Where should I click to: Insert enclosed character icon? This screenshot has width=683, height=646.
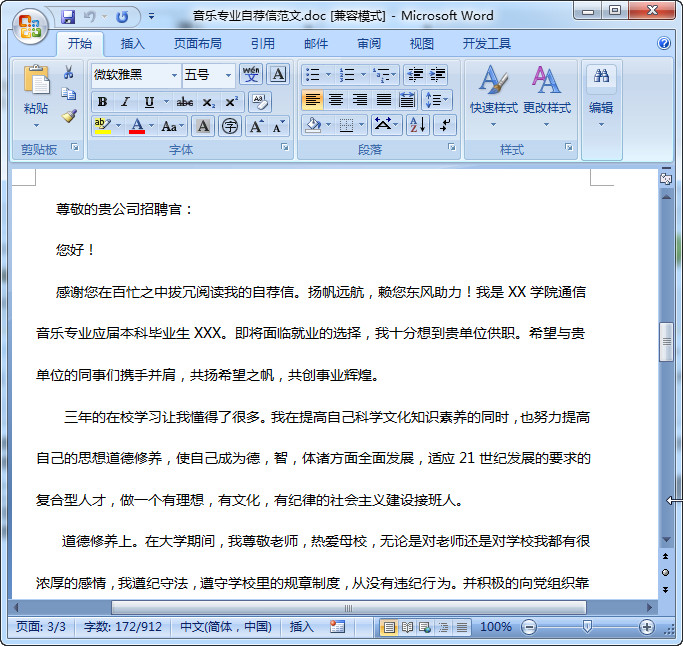[230, 126]
